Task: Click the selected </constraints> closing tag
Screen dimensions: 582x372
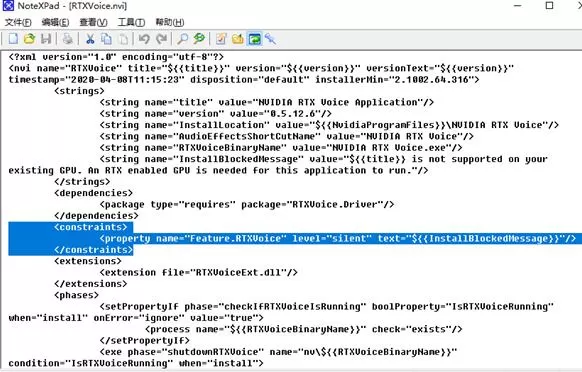Action: (94, 249)
